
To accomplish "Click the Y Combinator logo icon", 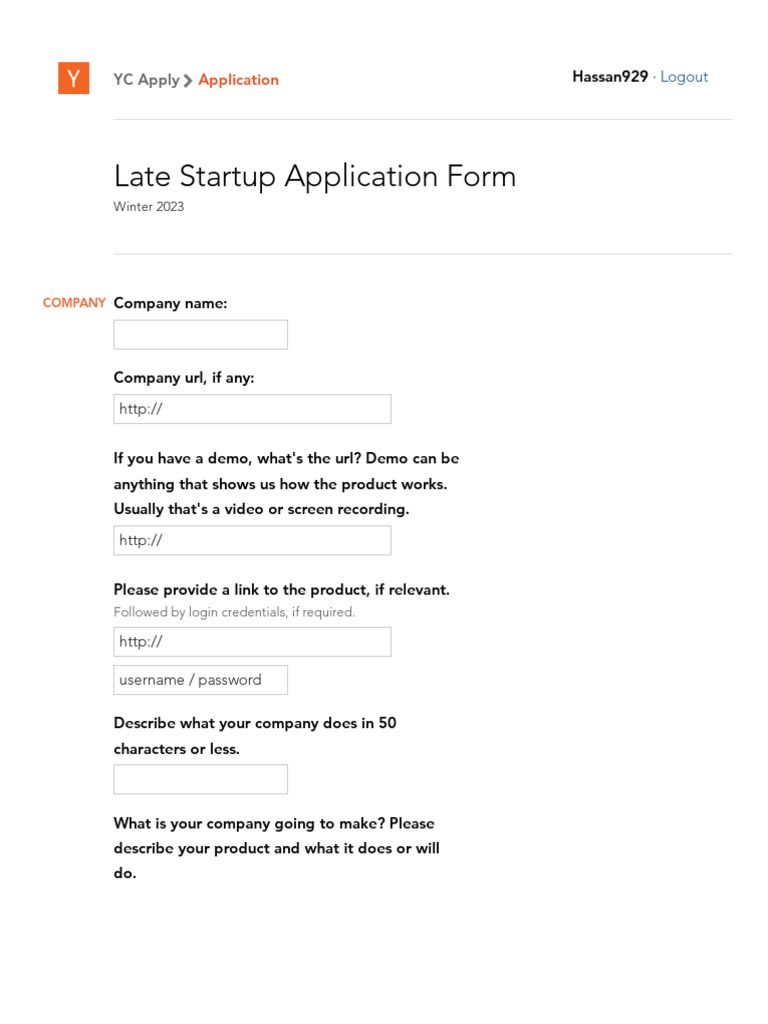I will 73,78.
